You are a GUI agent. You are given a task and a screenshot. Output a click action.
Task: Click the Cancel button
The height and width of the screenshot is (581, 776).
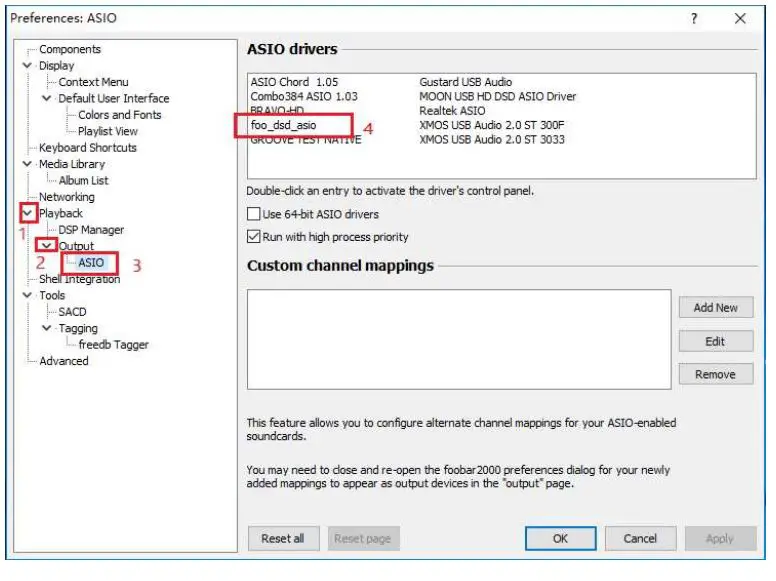(x=640, y=538)
